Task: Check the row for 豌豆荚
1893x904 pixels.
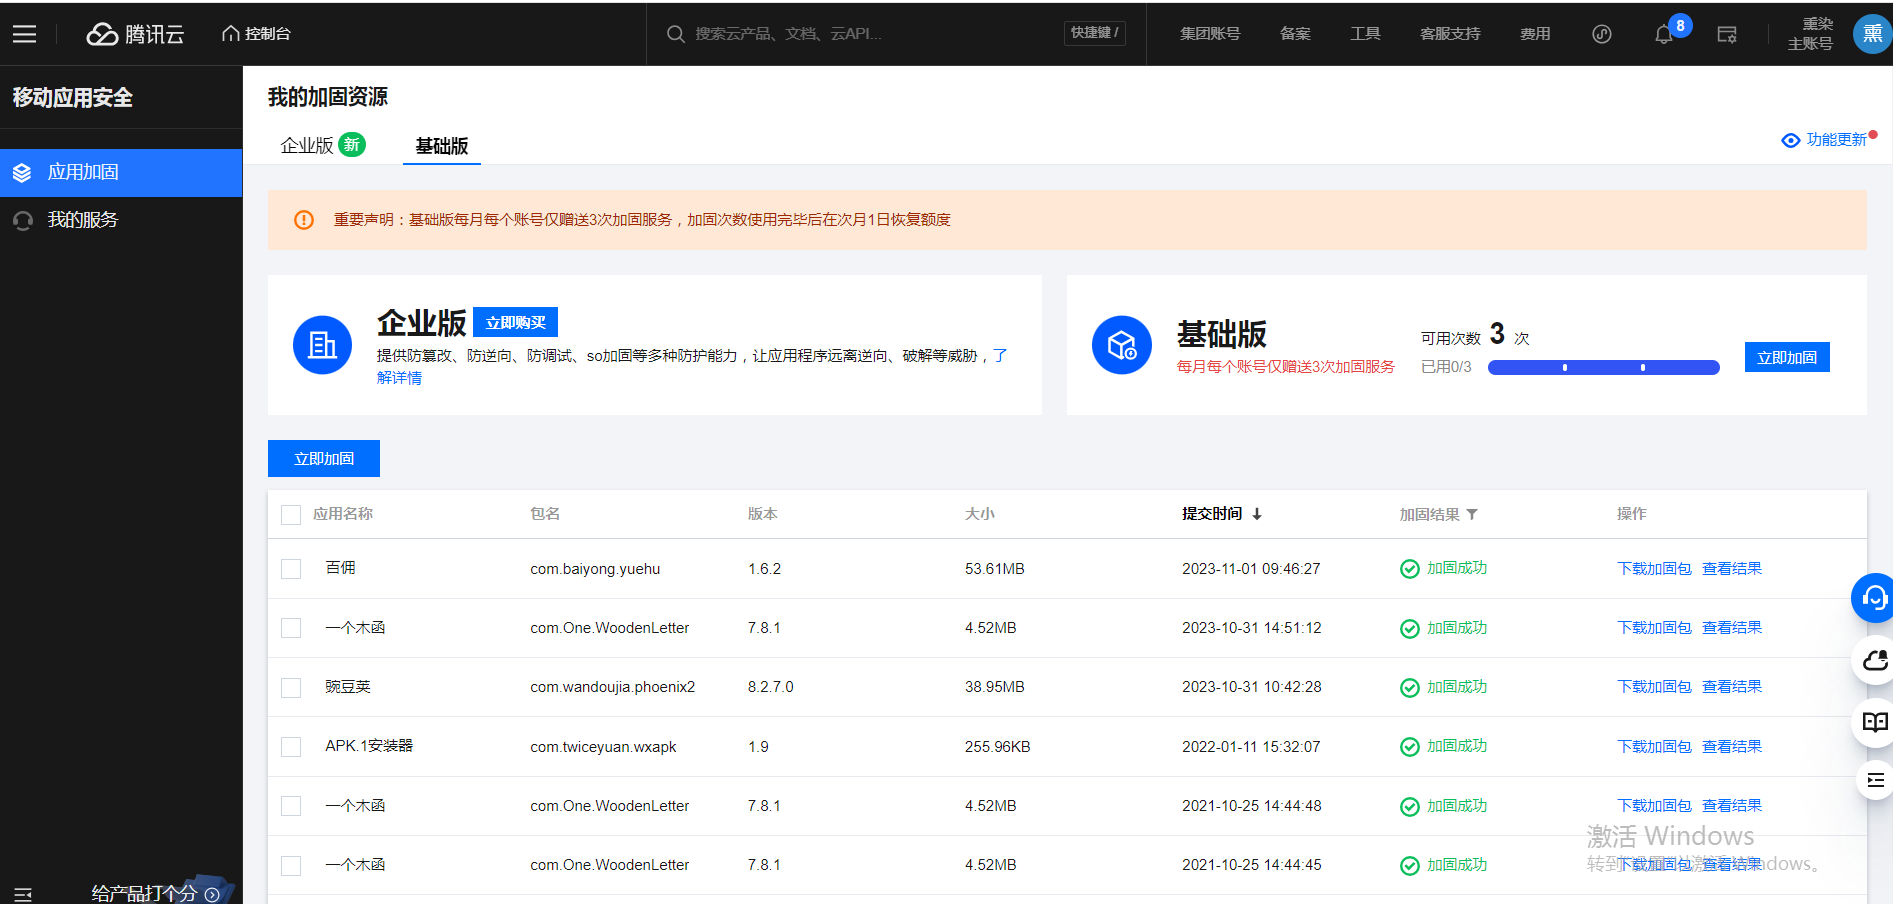Action: (x=291, y=688)
